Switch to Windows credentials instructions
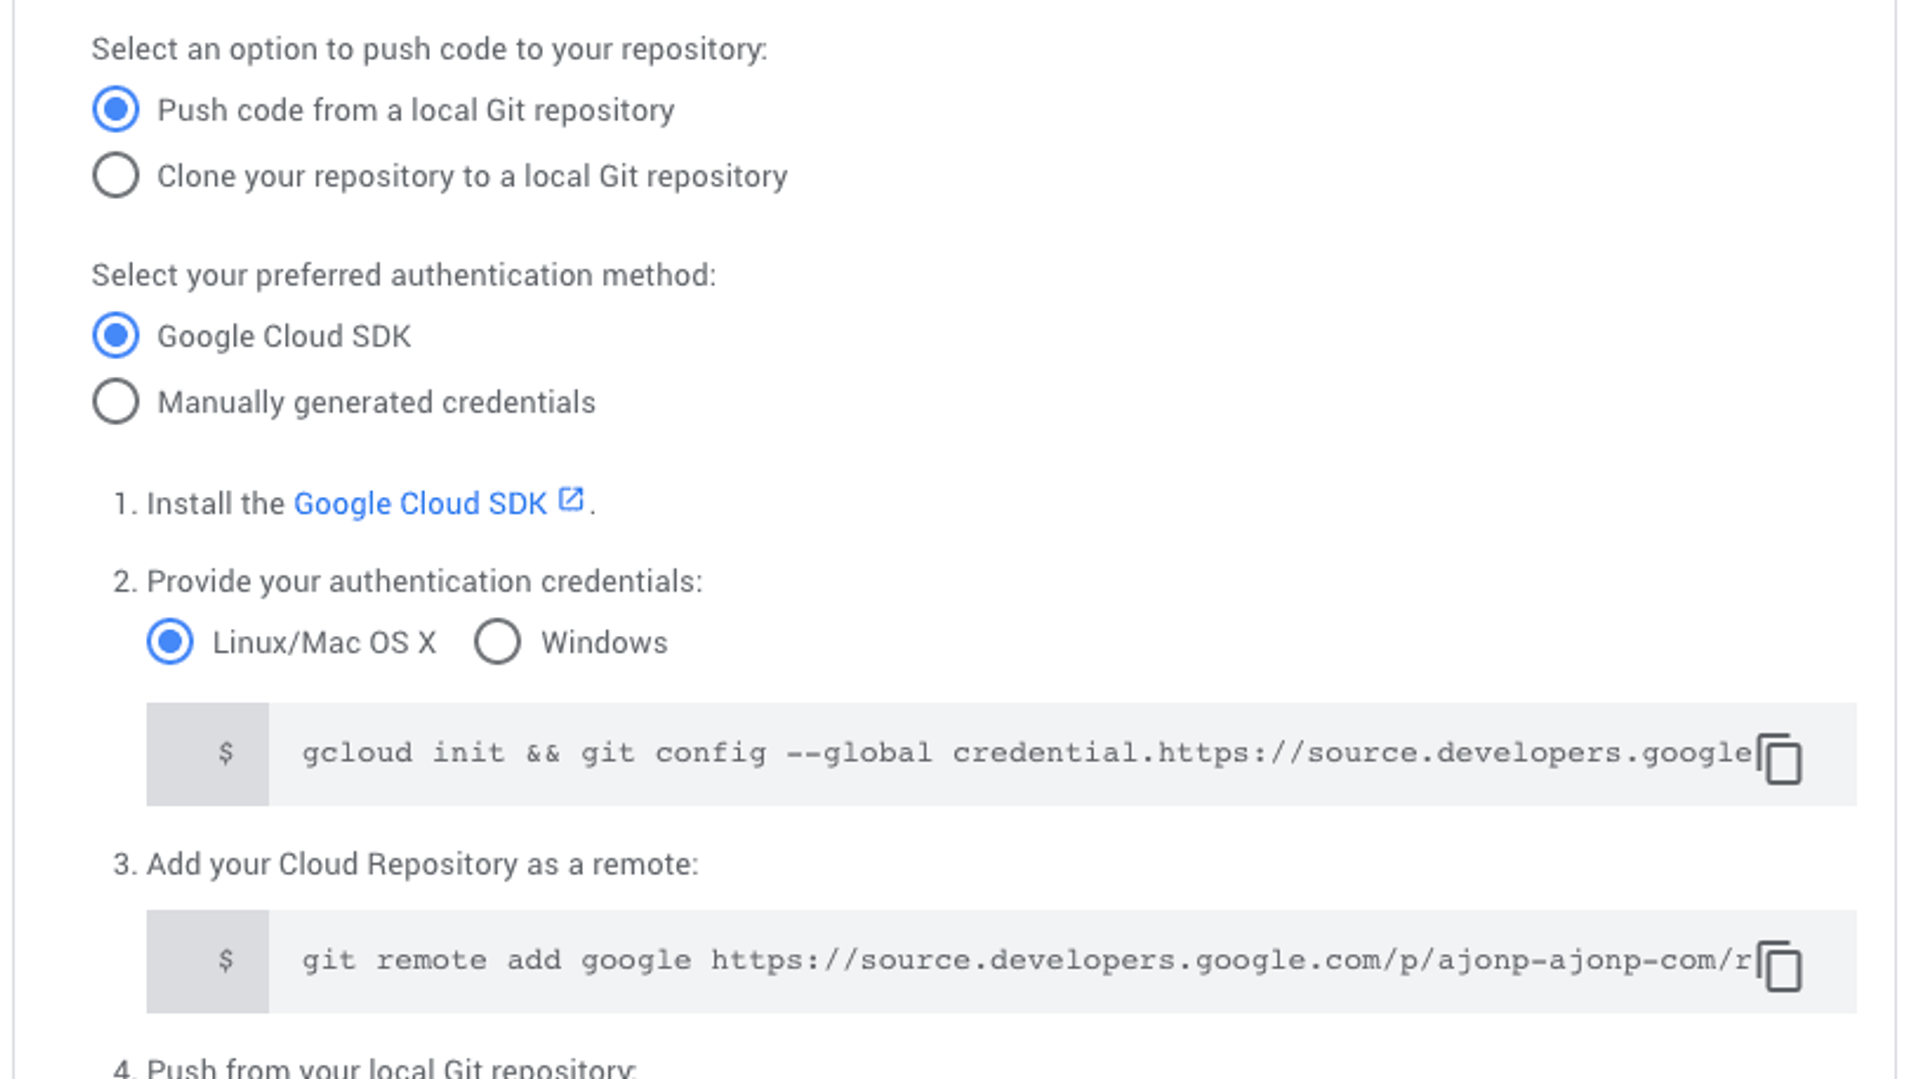This screenshot has height=1079, width=1920. (x=497, y=641)
